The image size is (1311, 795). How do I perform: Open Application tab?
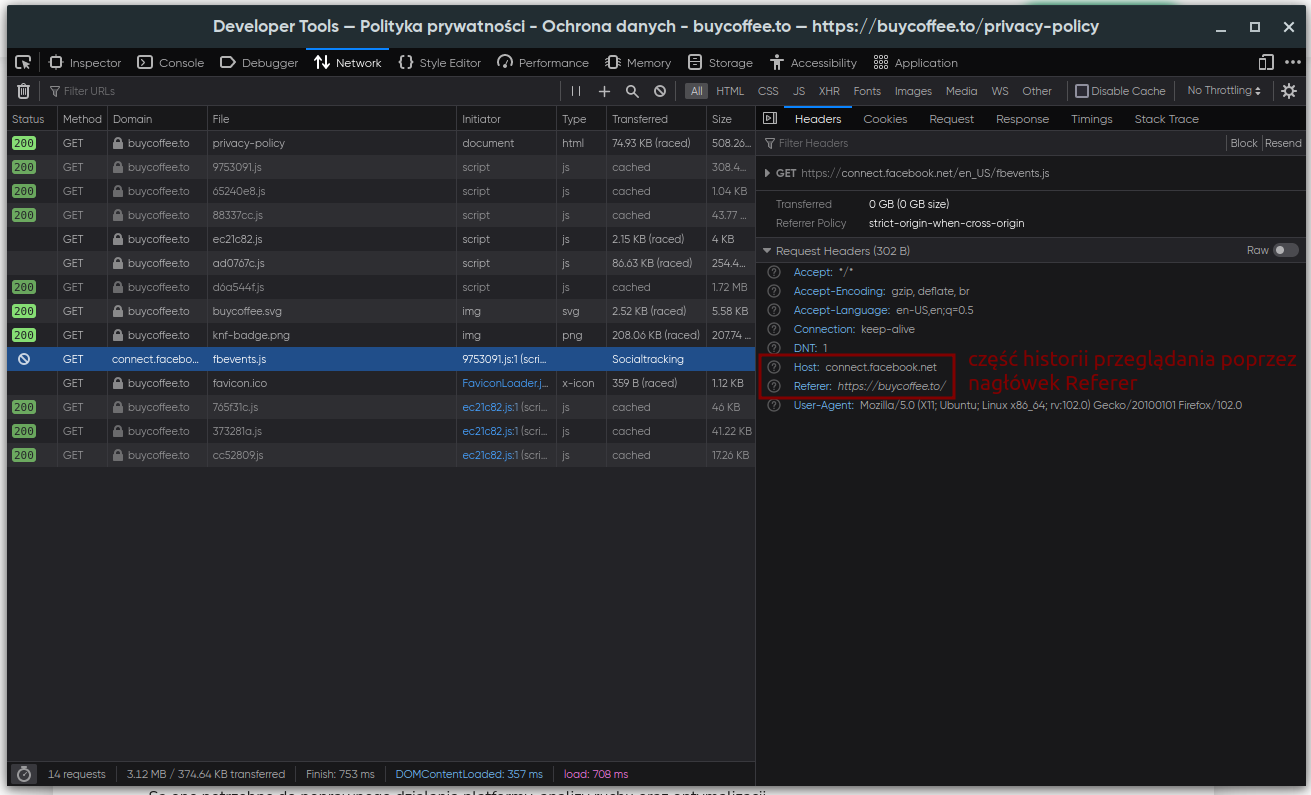click(915, 62)
